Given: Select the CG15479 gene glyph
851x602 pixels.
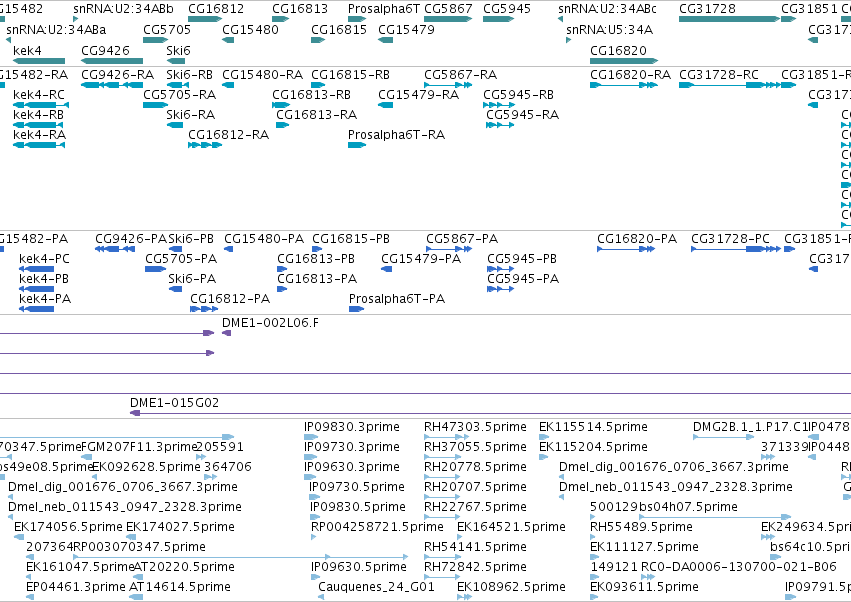Looking at the screenshot, I should click(x=385, y=40).
